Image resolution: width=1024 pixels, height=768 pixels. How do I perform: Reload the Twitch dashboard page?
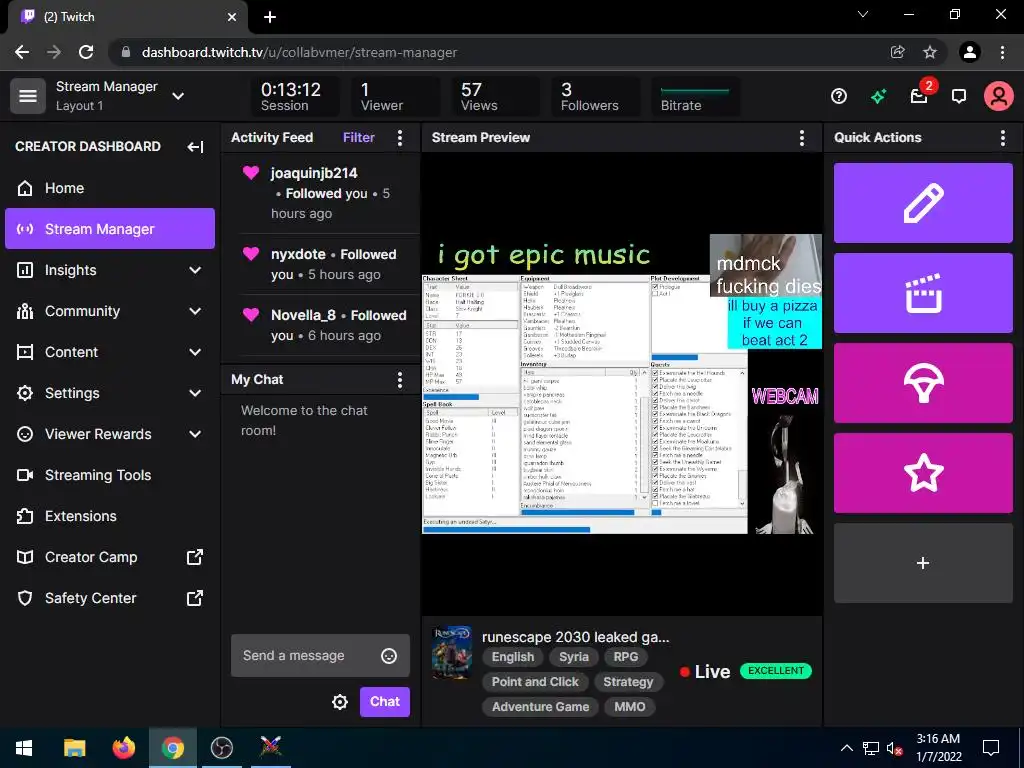click(x=86, y=52)
